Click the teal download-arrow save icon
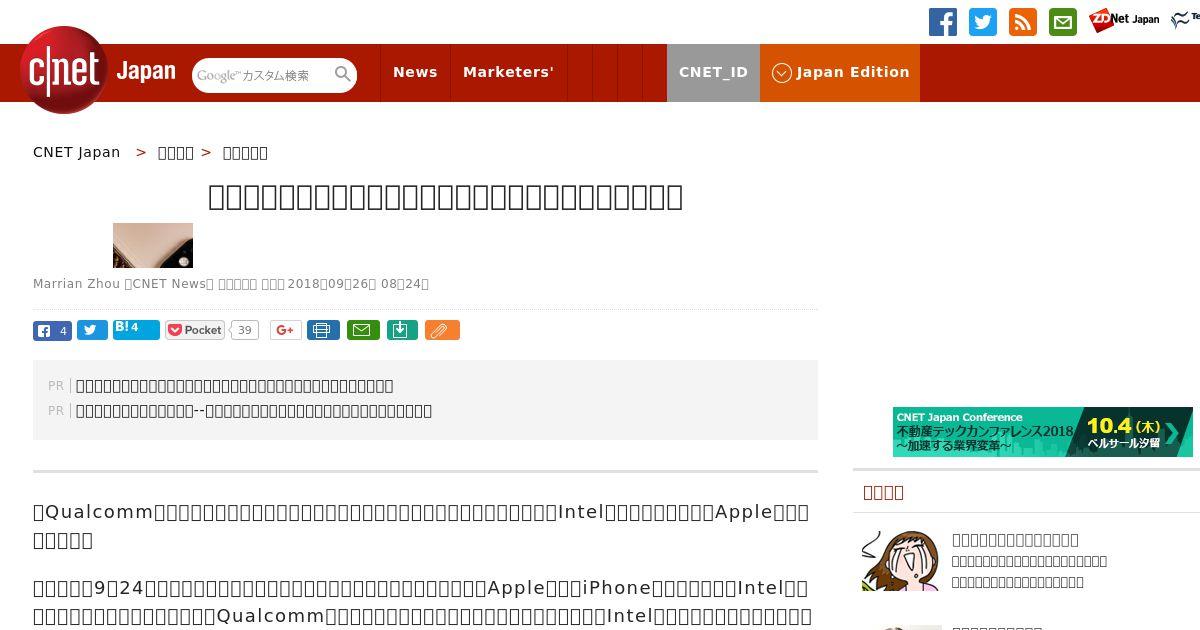This screenshot has height=630, width=1200. pos(401,330)
